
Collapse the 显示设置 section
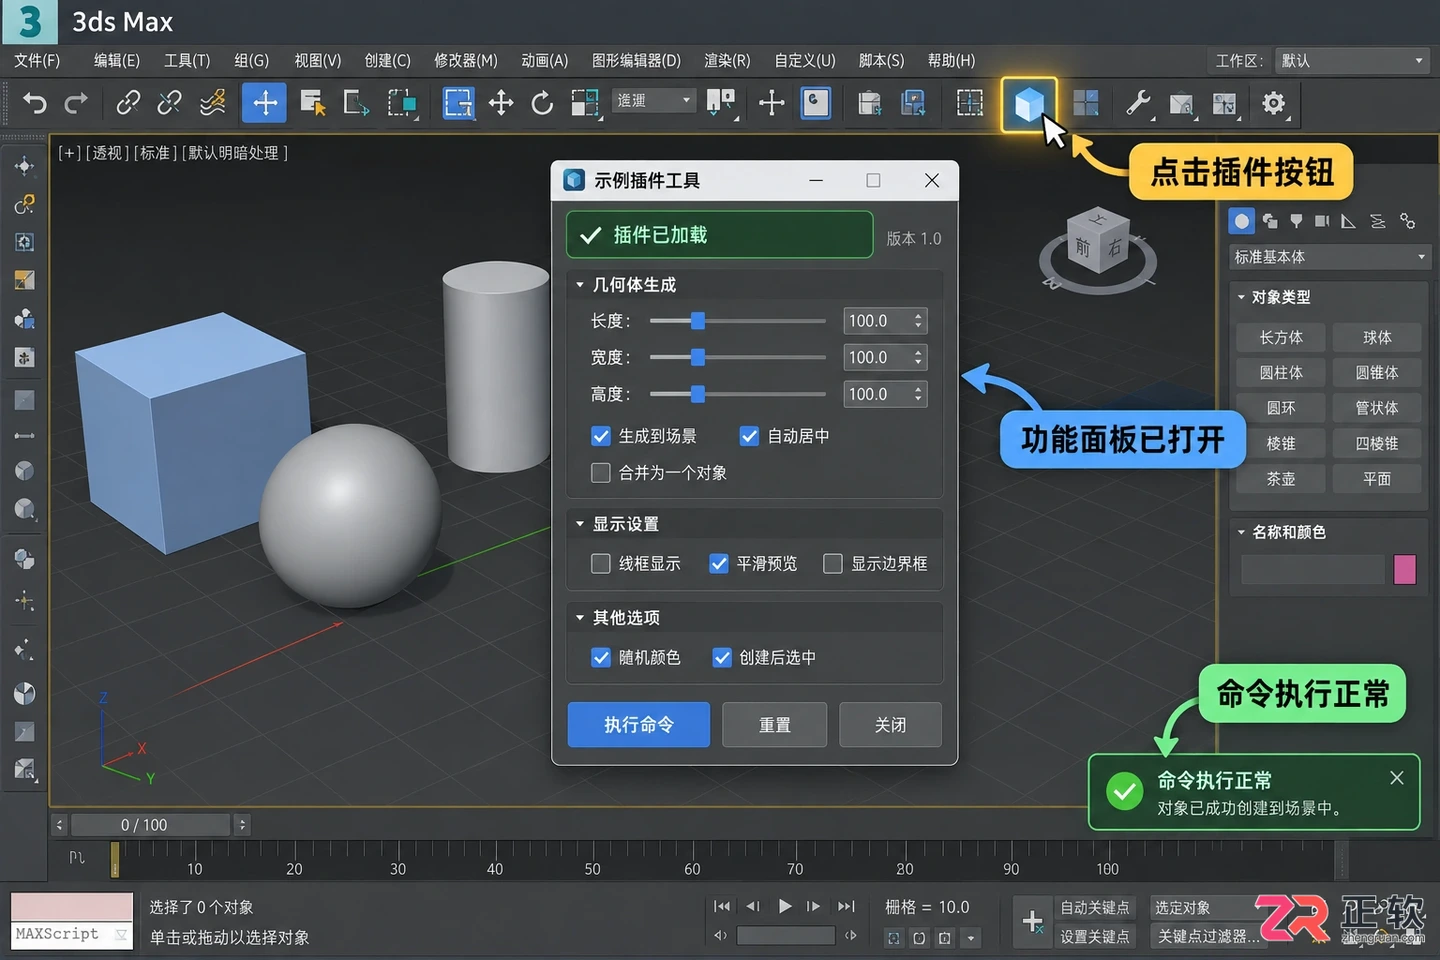pos(580,524)
